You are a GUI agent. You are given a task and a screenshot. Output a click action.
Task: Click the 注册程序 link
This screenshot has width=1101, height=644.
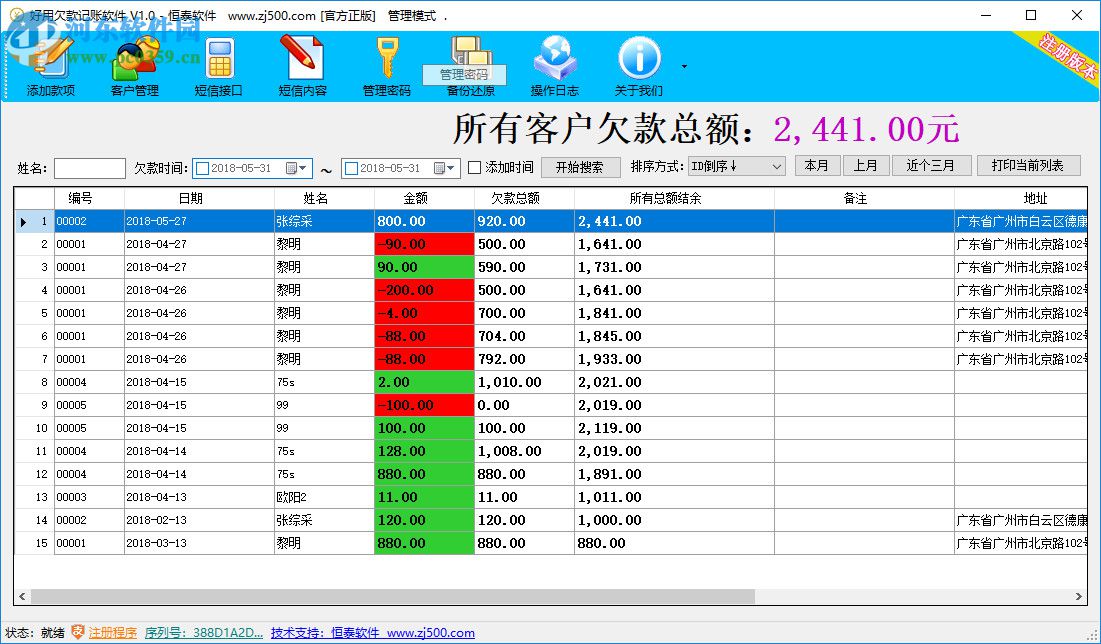point(112,633)
